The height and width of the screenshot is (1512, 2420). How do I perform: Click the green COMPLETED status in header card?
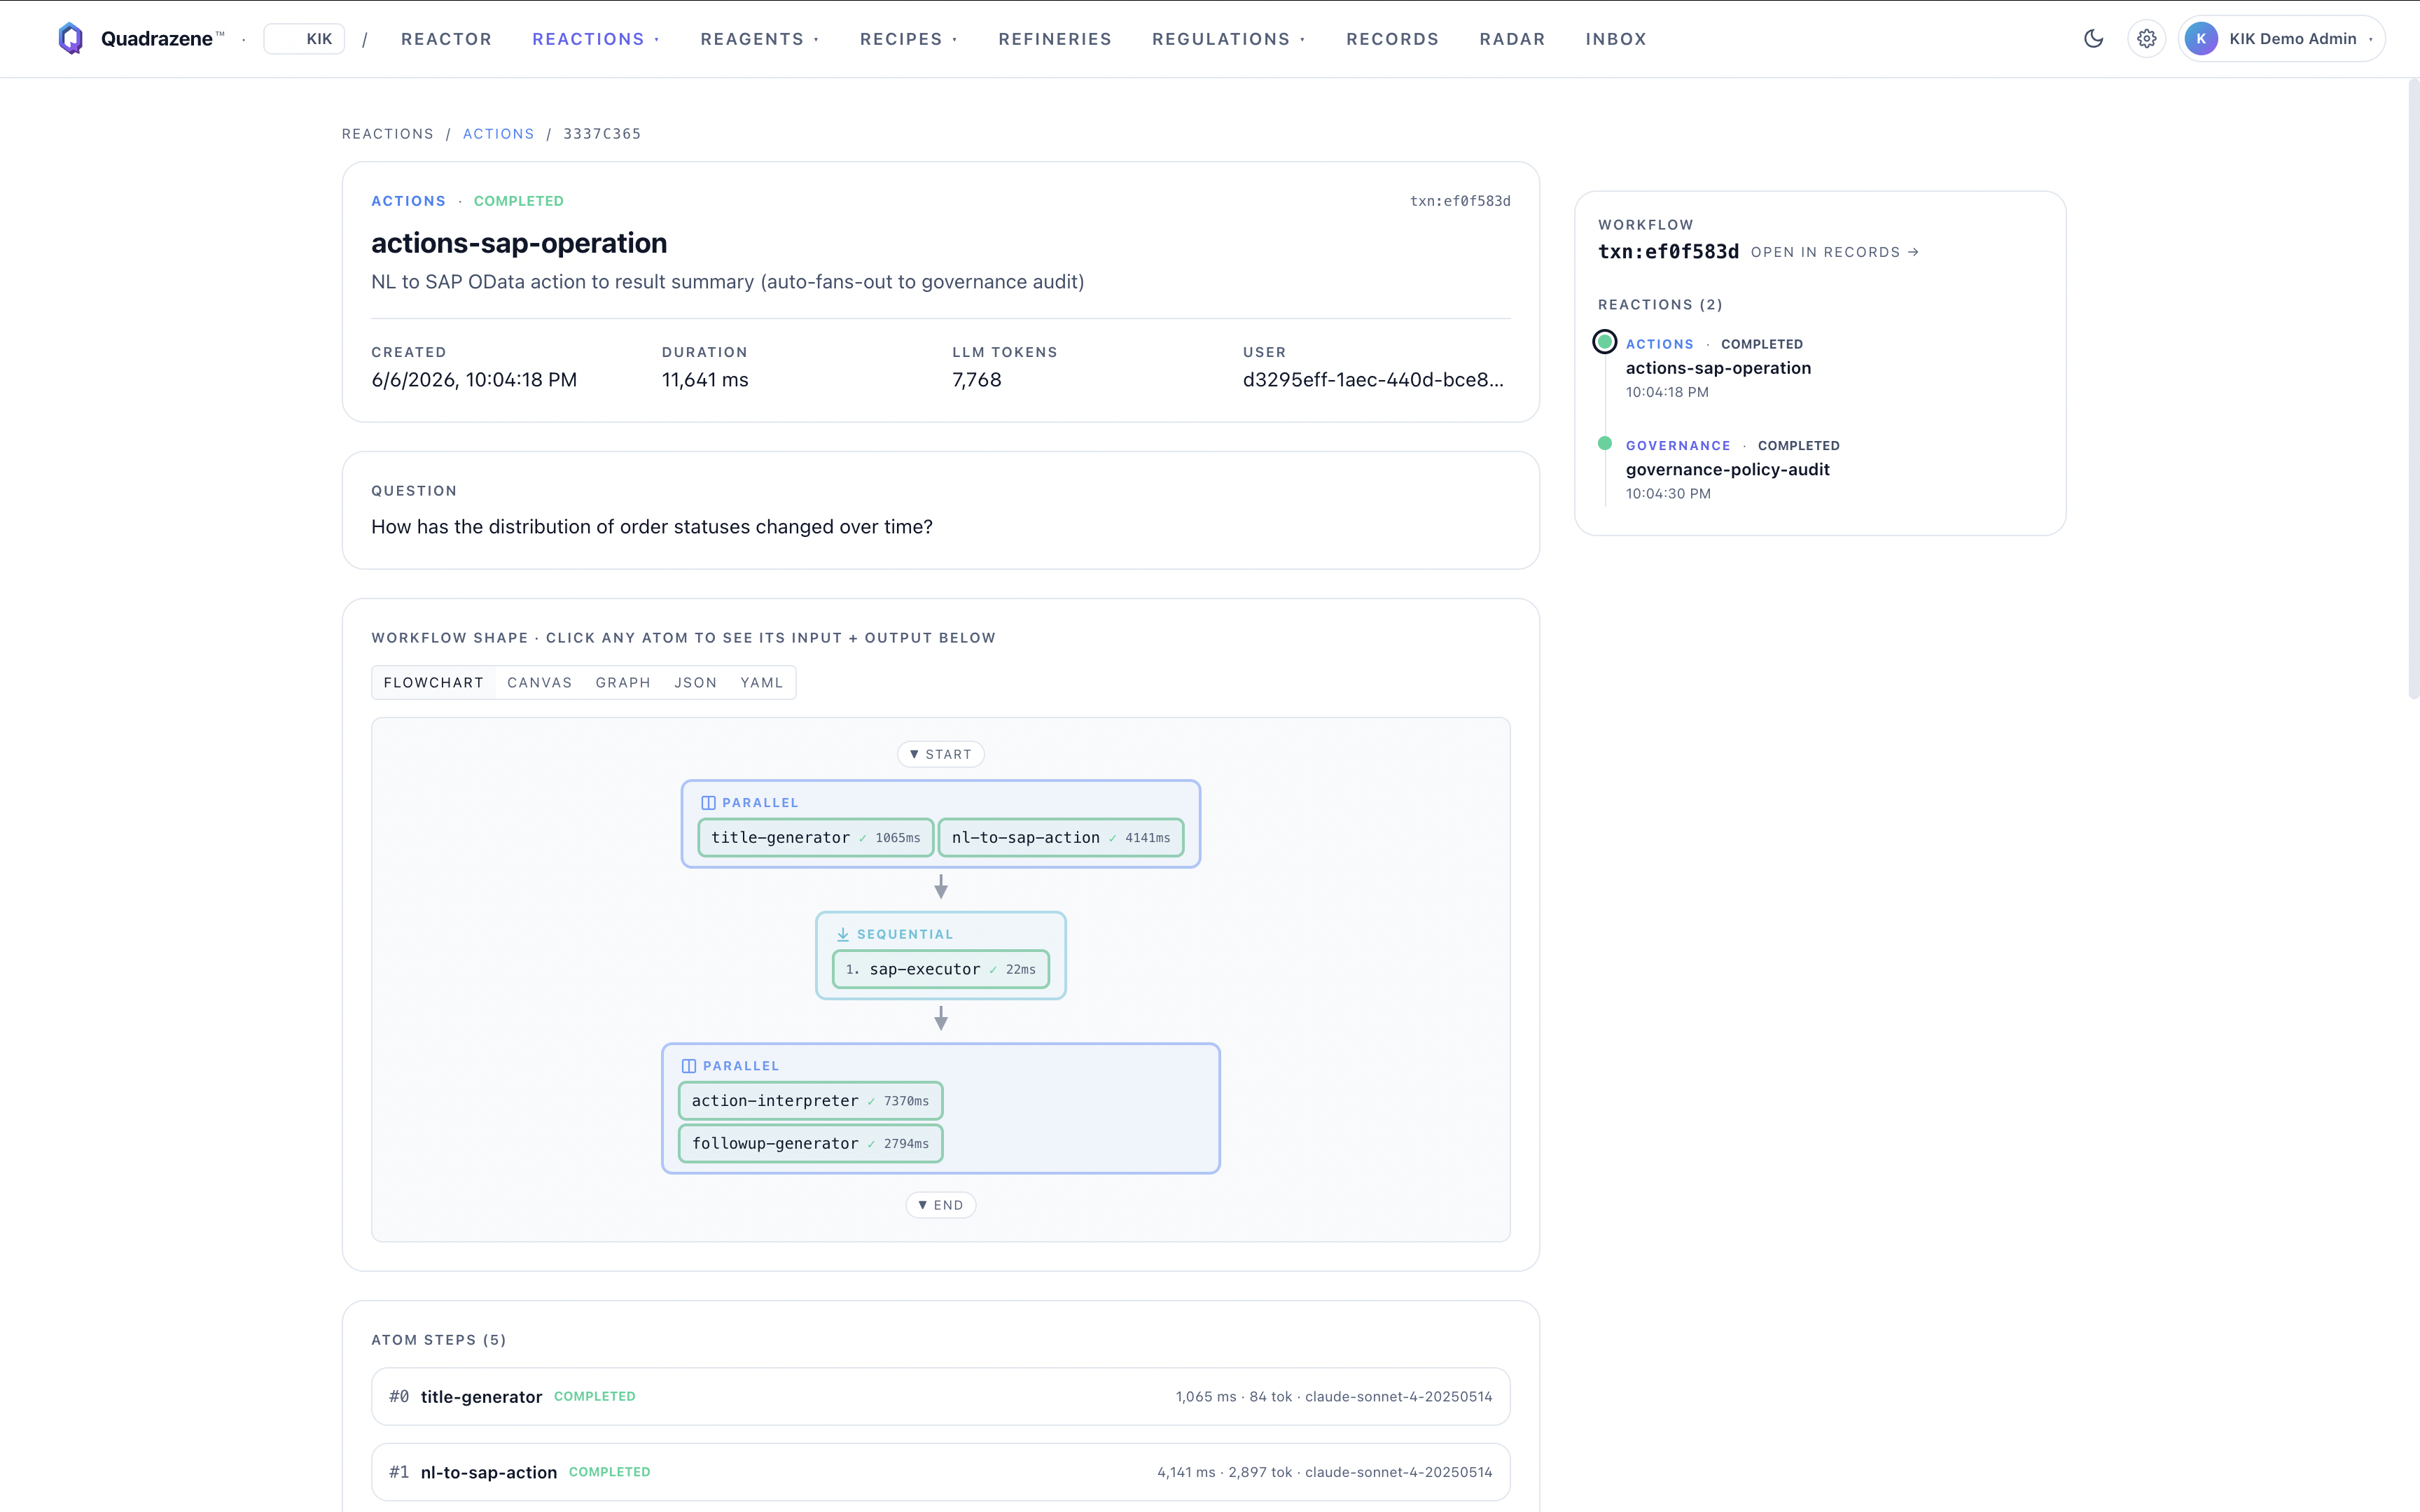pyautogui.click(x=518, y=200)
